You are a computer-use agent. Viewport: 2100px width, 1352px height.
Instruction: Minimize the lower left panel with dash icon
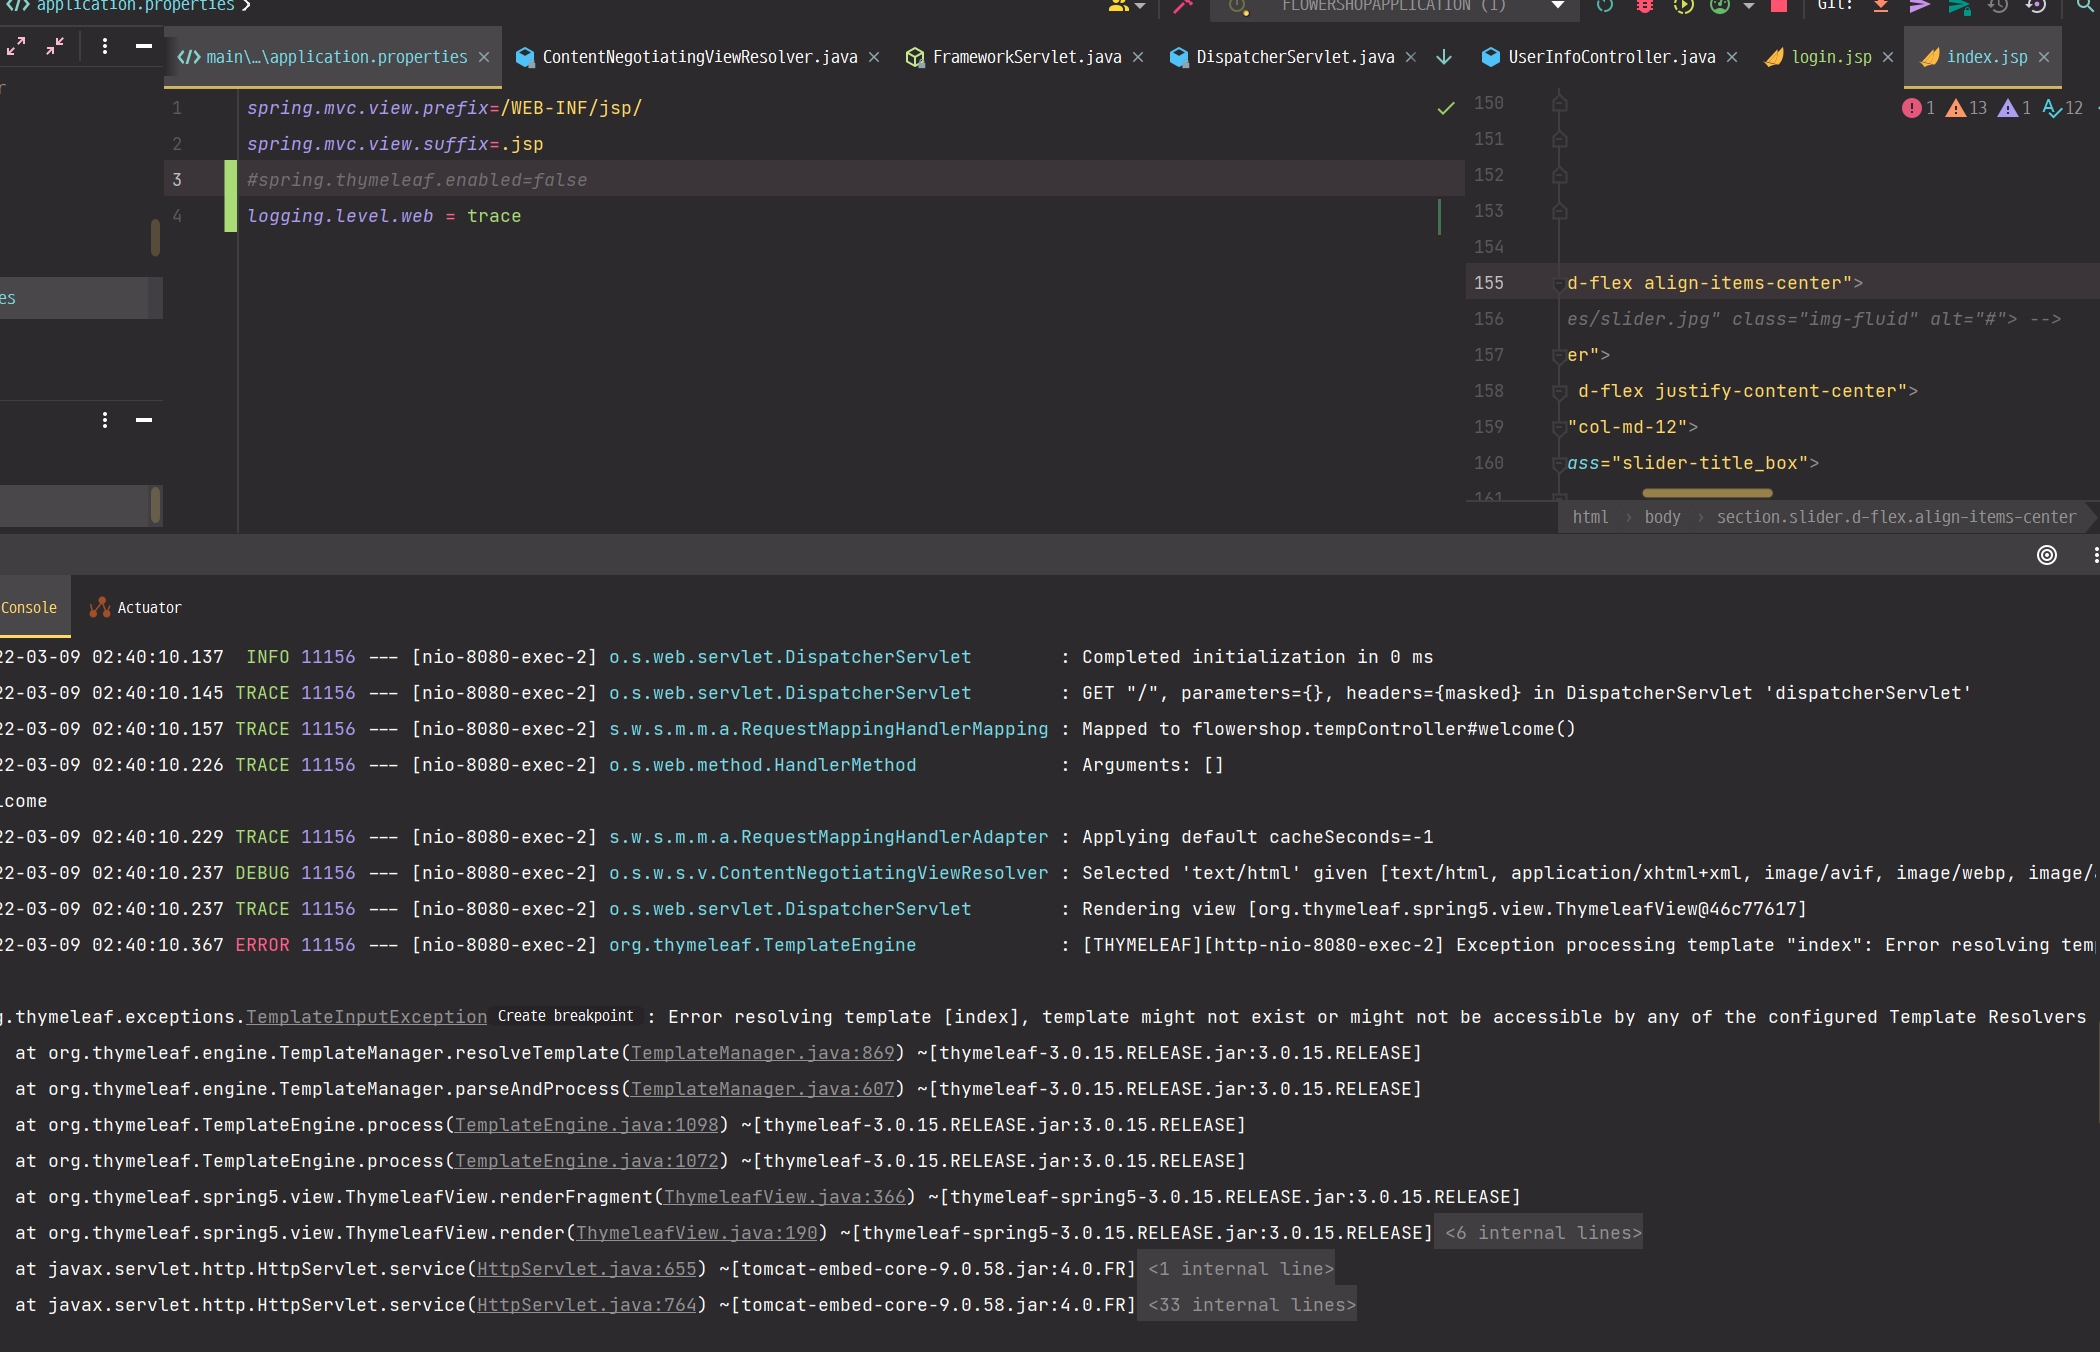[144, 420]
